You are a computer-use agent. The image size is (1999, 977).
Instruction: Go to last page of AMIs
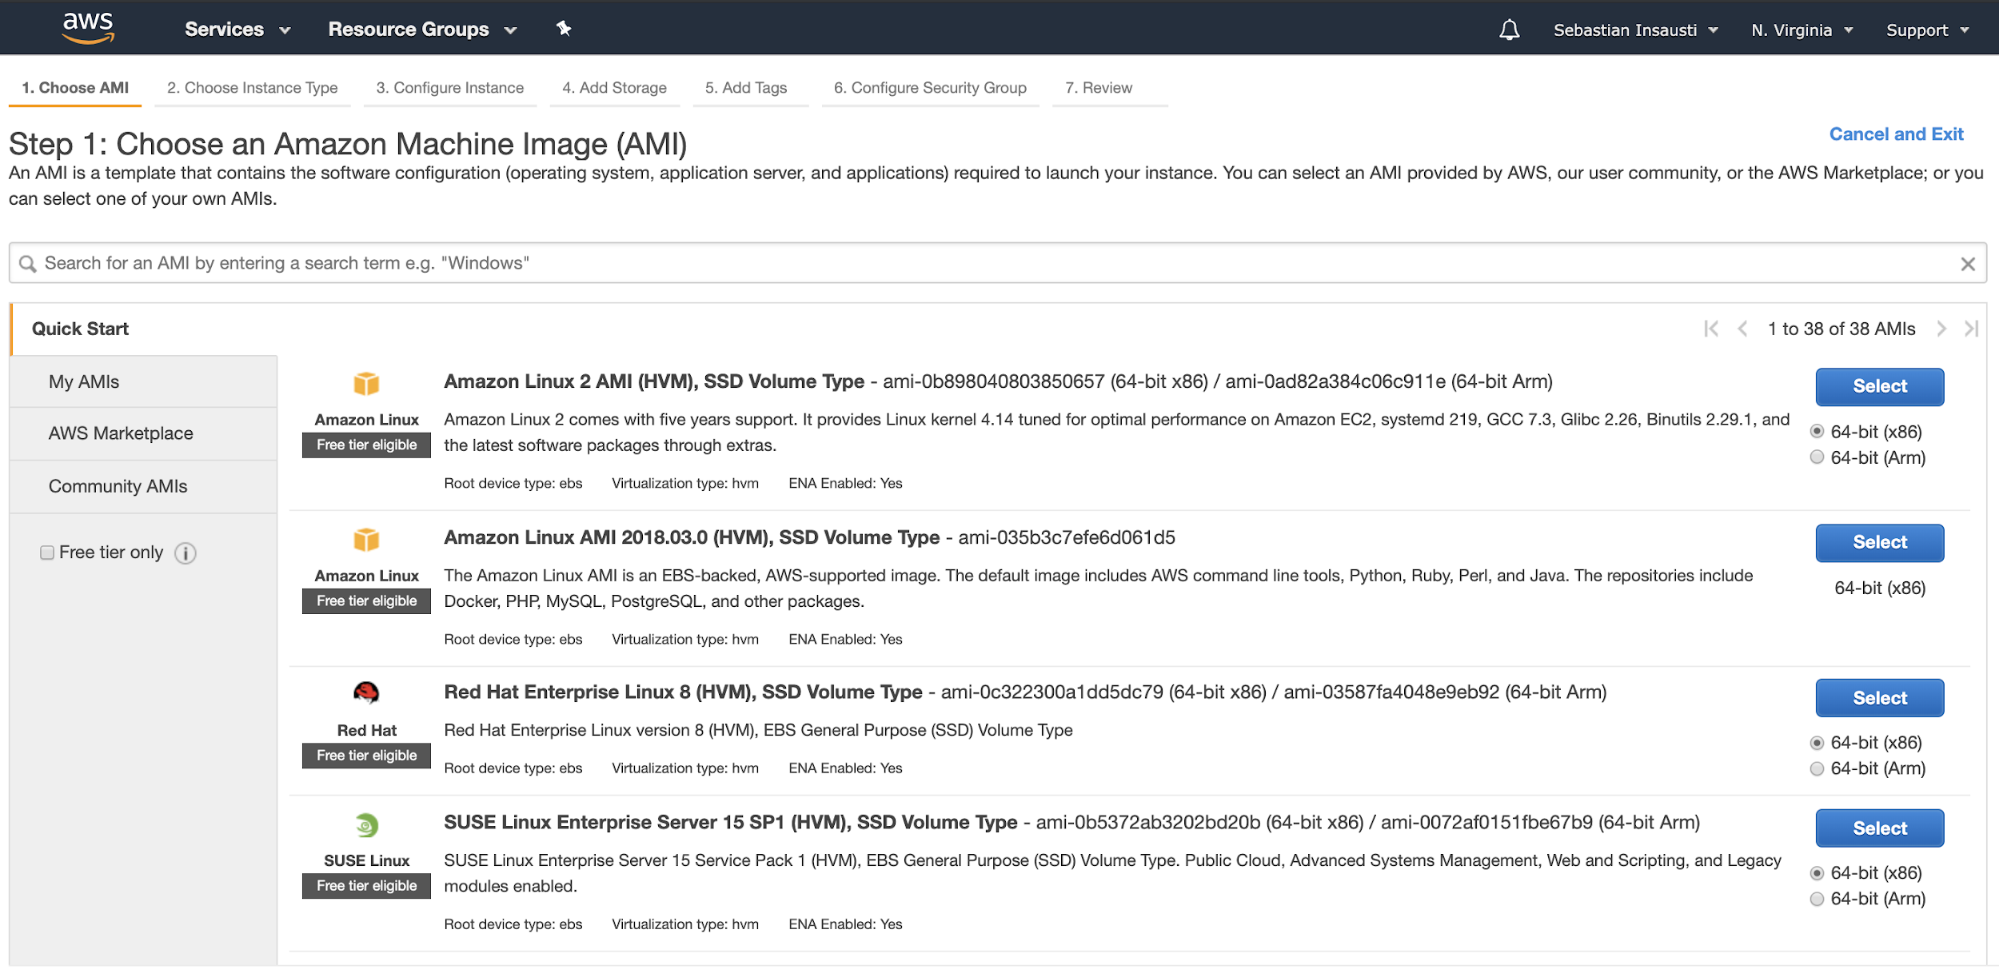coord(1971,329)
